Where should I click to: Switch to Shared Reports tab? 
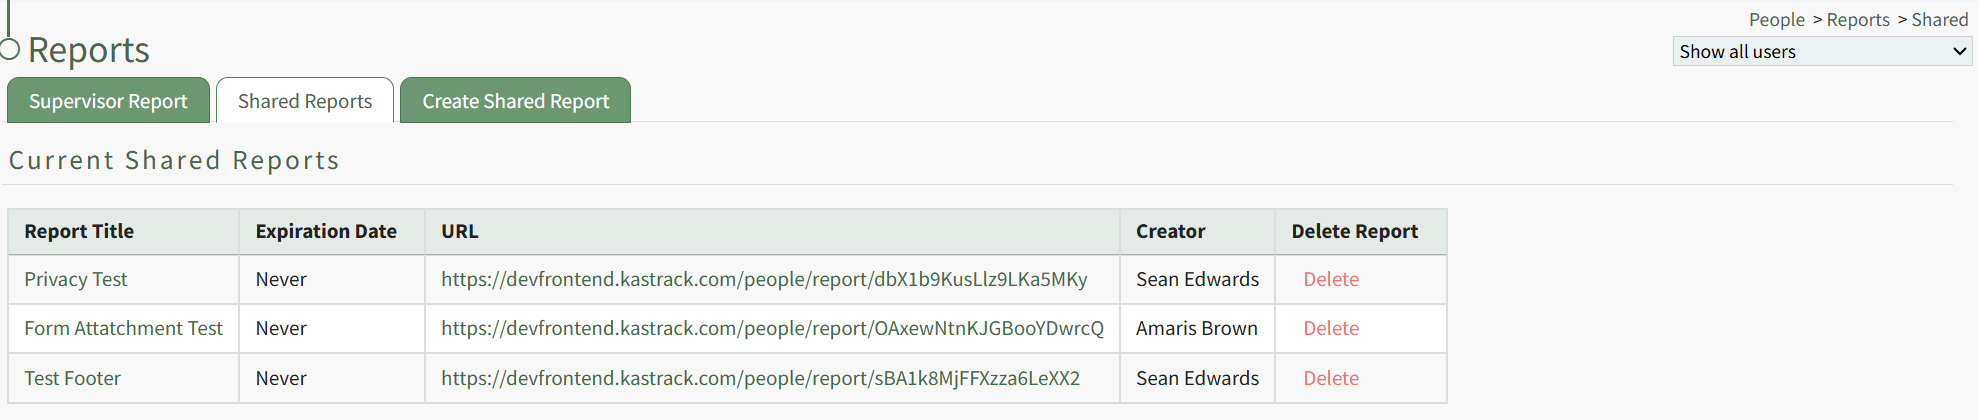(x=305, y=101)
